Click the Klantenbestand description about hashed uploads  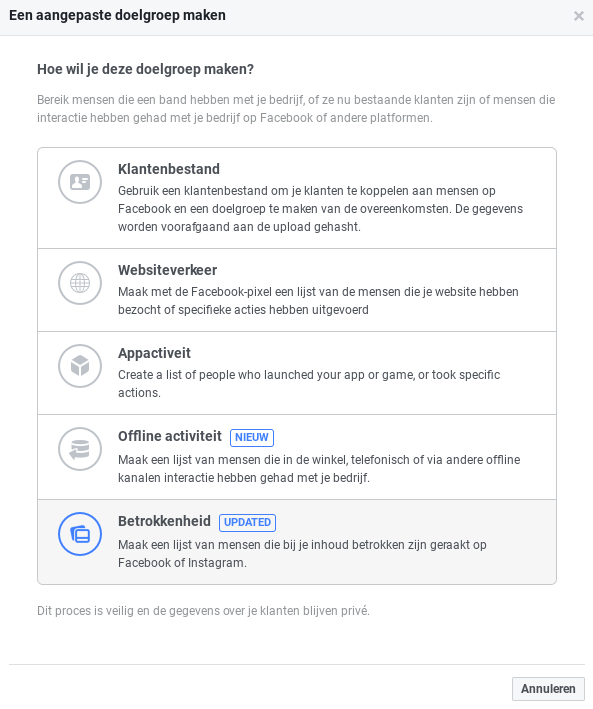click(320, 209)
